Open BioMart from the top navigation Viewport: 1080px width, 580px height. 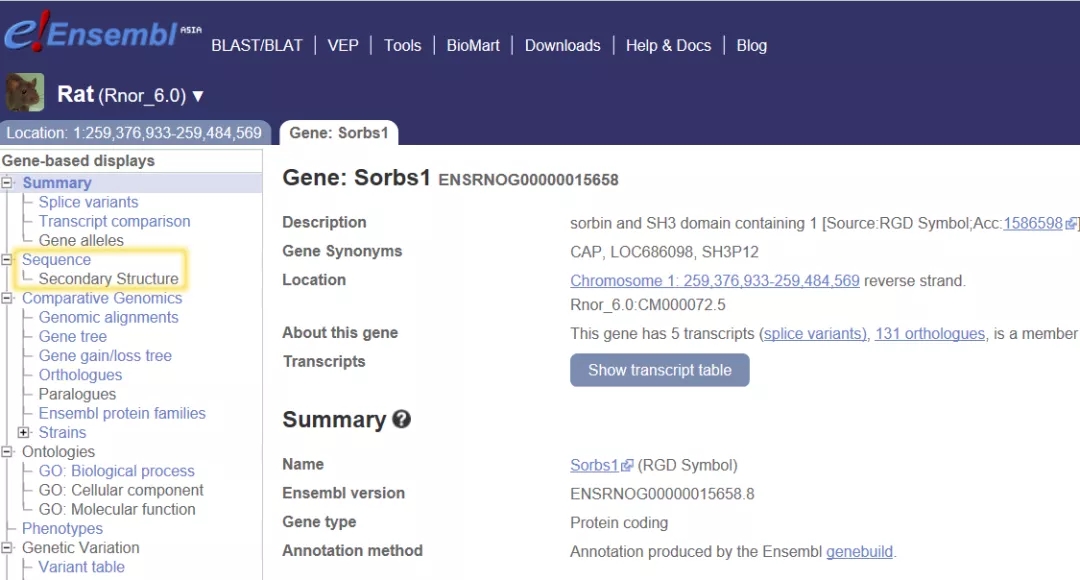pyautogui.click(x=473, y=45)
